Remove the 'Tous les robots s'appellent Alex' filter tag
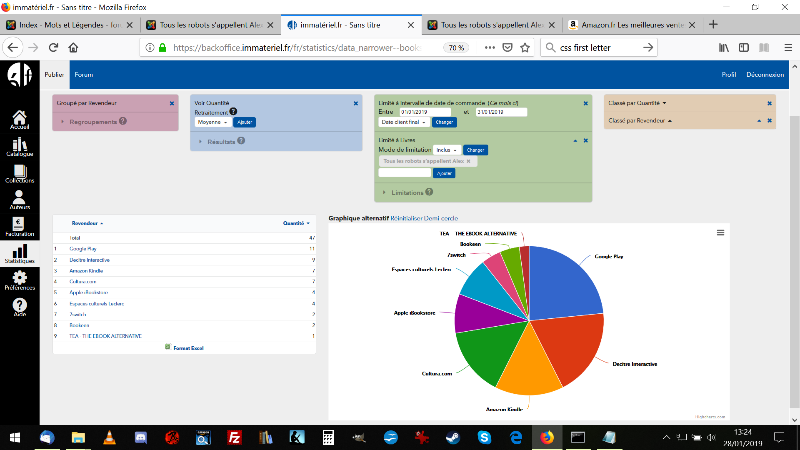The height and width of the screenshot is (450, 800). pyautogui.click(x=468, y=160)
